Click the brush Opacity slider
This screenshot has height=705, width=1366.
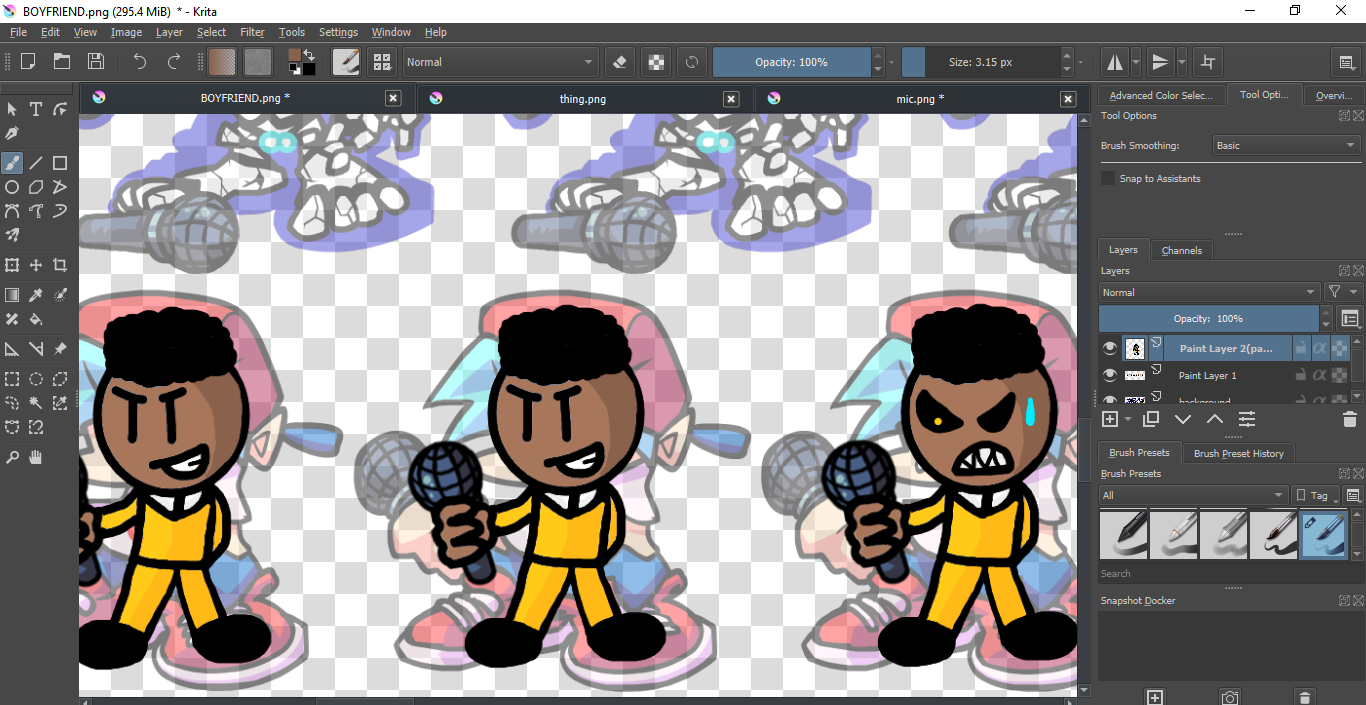coord(791,62)
